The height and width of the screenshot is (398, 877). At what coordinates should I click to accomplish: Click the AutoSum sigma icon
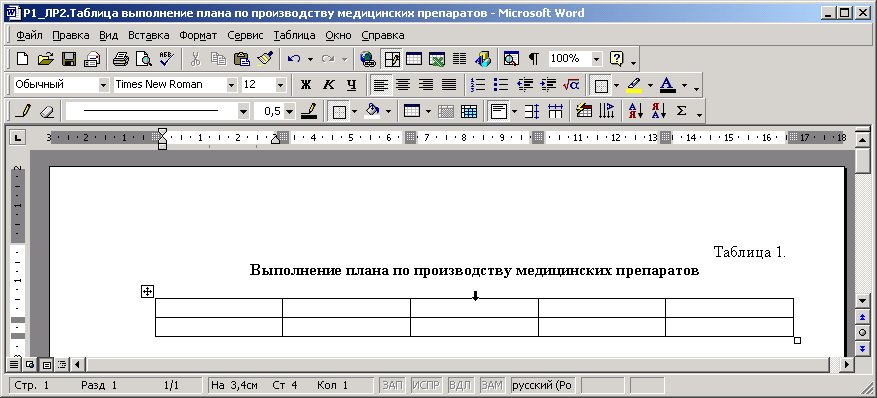pyautogui.click(x=681, y=111)
